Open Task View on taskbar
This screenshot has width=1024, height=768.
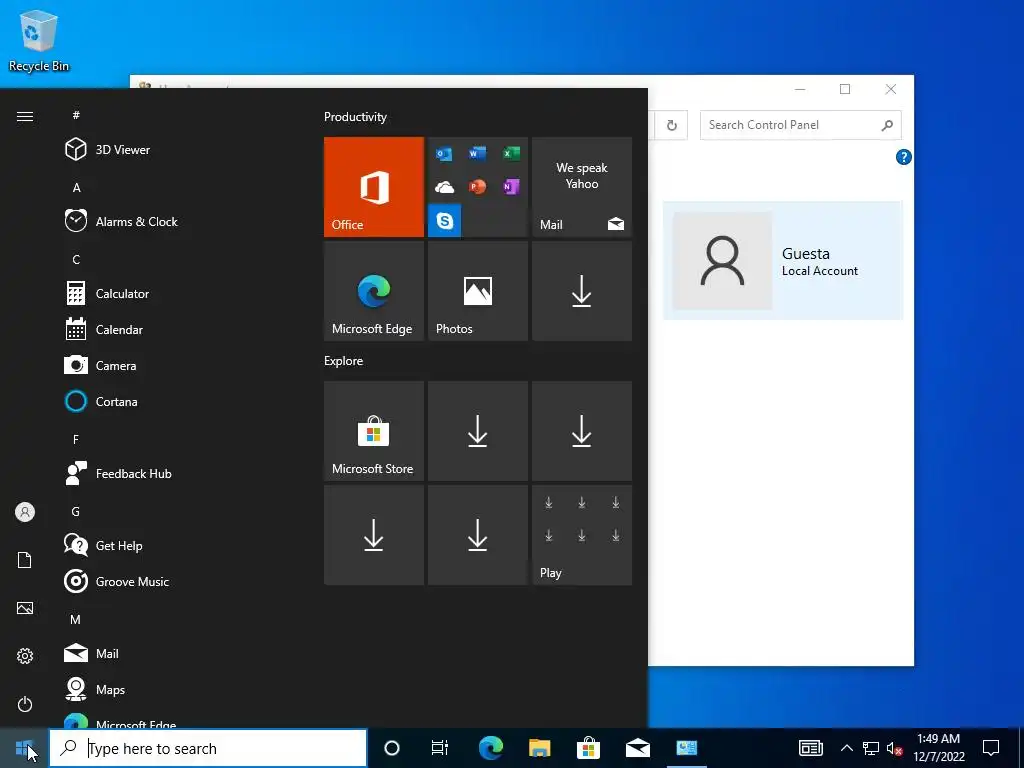(x=440, y=748)
